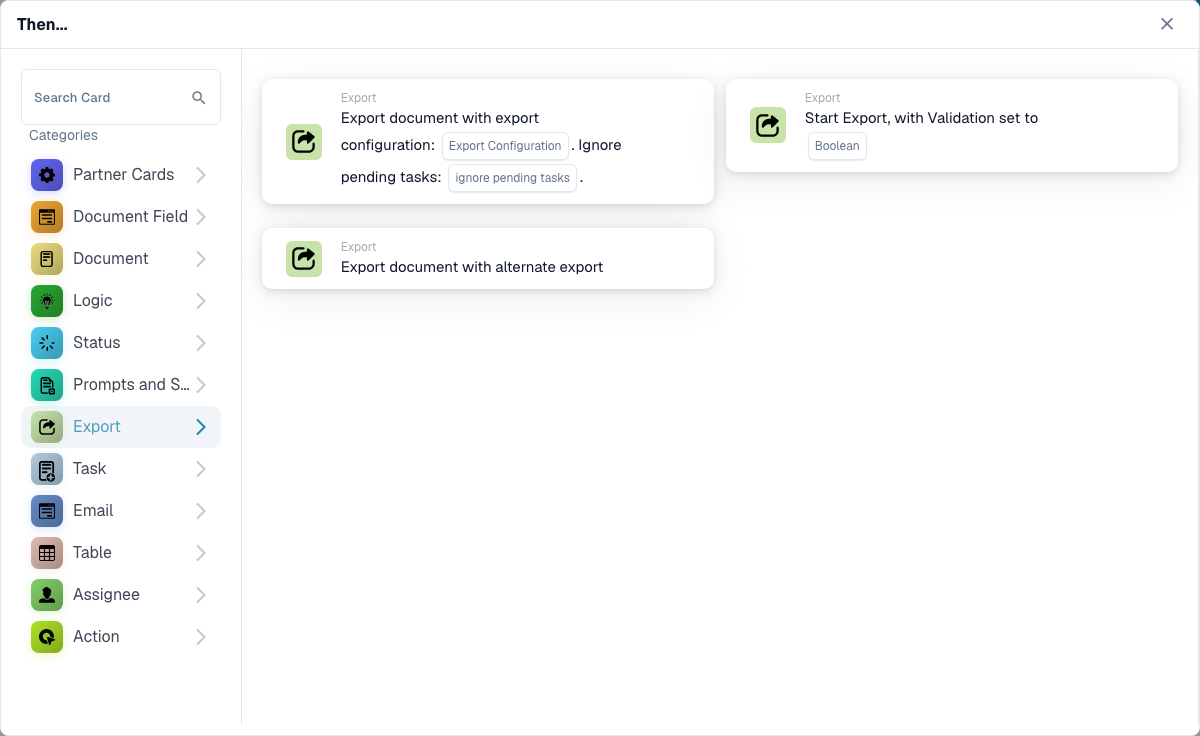This screenshot has width=1200, height=736.
Task: Click the Logic lightbulb icon
Action: pyautogui.click(x=47, y=301)
